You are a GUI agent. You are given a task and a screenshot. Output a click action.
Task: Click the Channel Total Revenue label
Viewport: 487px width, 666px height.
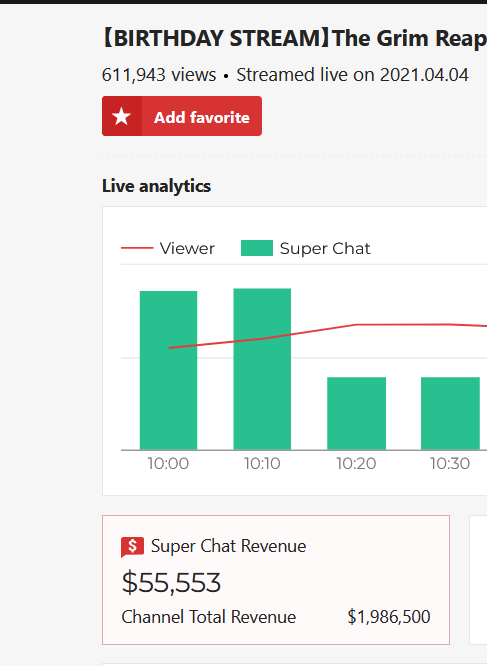point(208,617)
